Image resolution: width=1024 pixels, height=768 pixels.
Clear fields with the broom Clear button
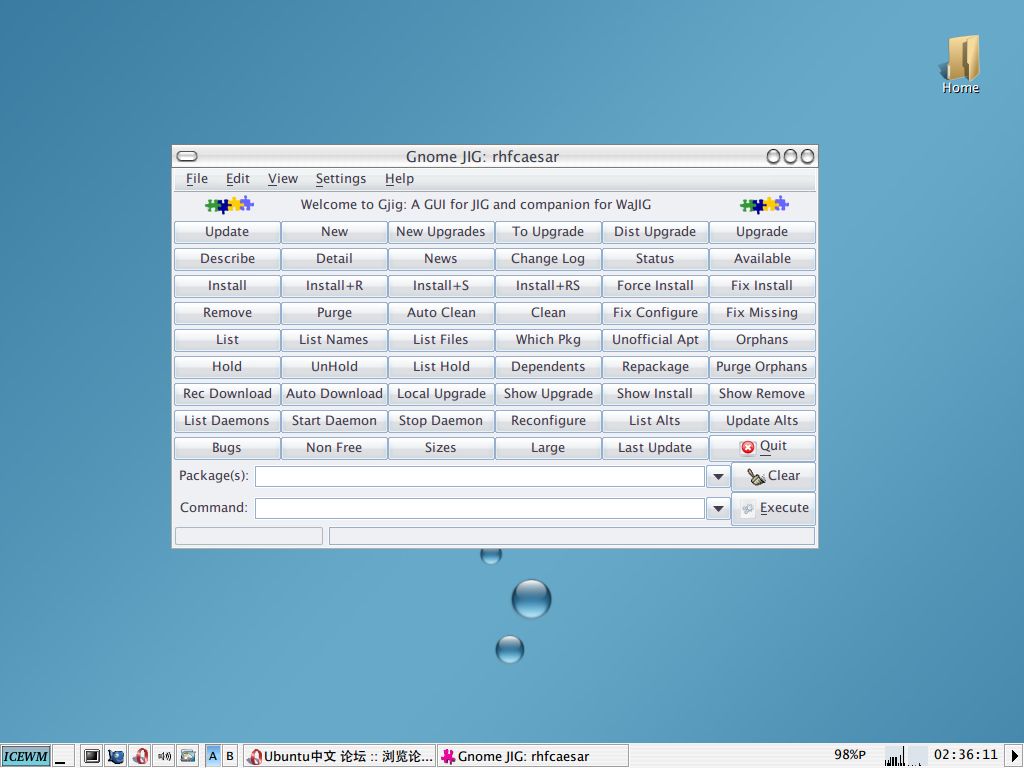tap(773, 476)
